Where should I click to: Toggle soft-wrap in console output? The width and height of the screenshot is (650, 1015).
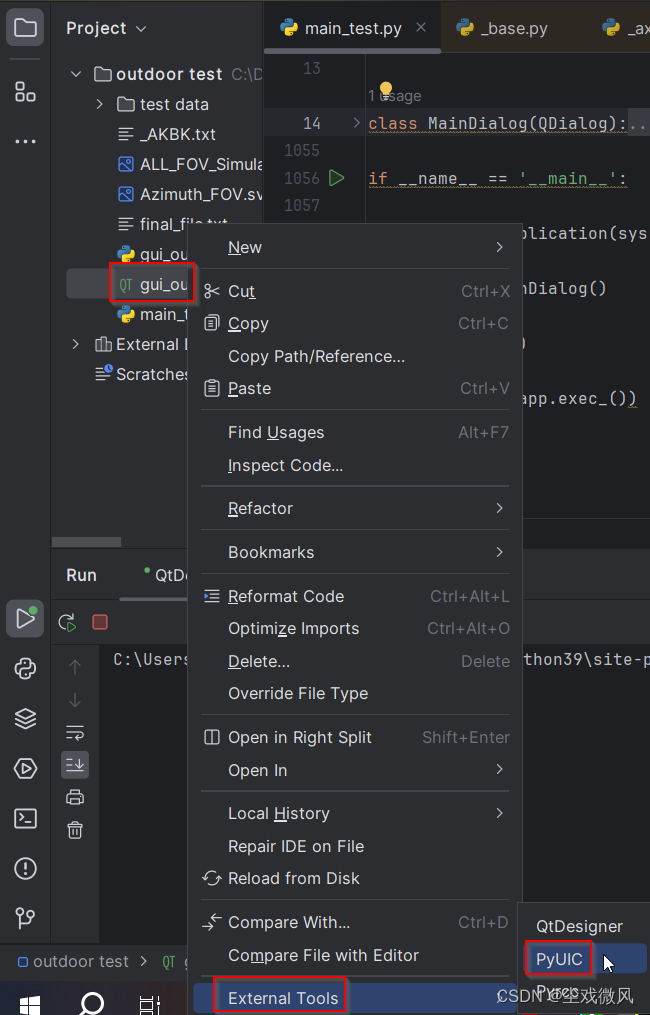pos(74,732)
